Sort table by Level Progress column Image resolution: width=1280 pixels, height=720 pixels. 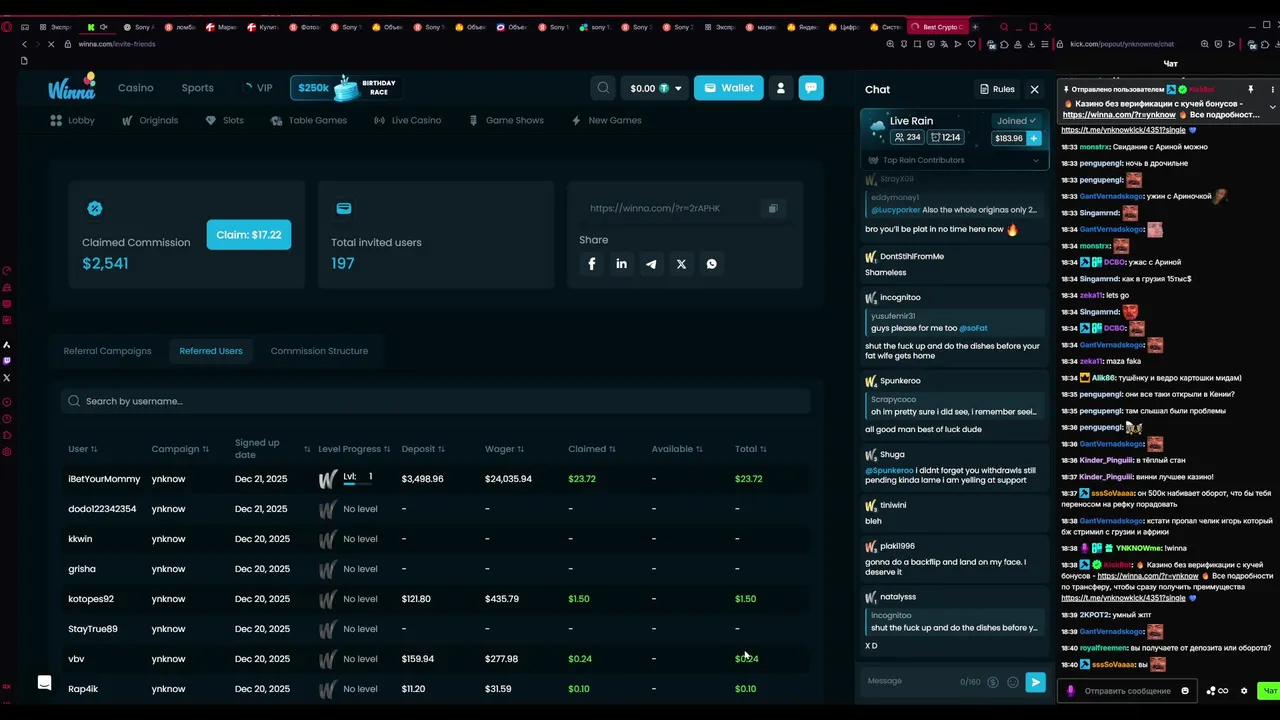[x=354, y=449]
